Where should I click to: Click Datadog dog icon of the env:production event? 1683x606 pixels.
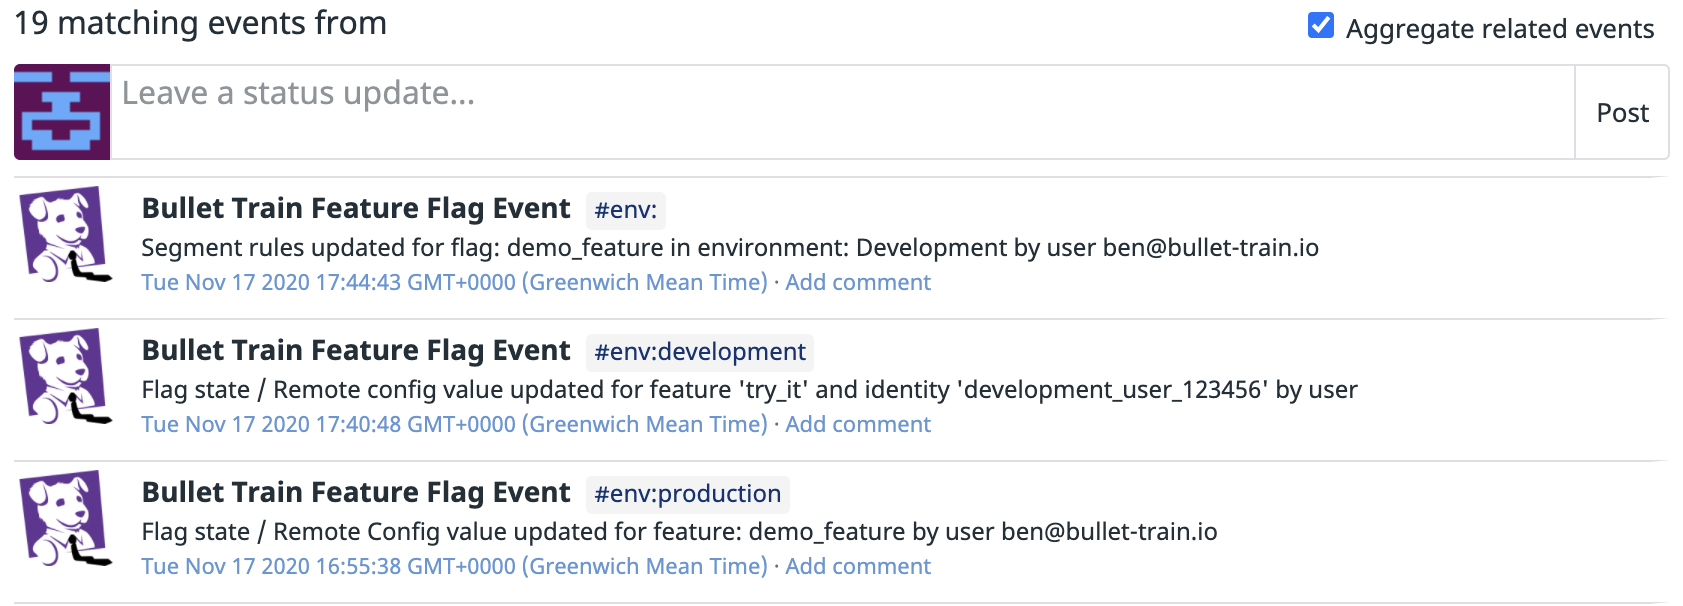66,518
